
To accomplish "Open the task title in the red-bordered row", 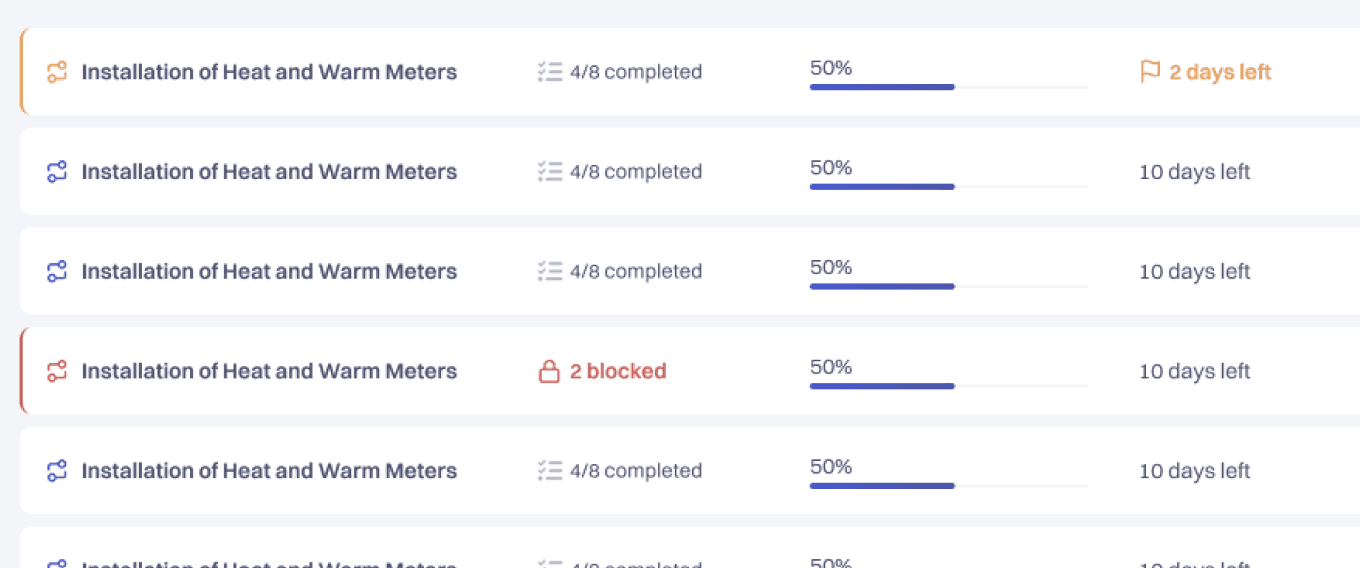I will [x=269, y=371].
